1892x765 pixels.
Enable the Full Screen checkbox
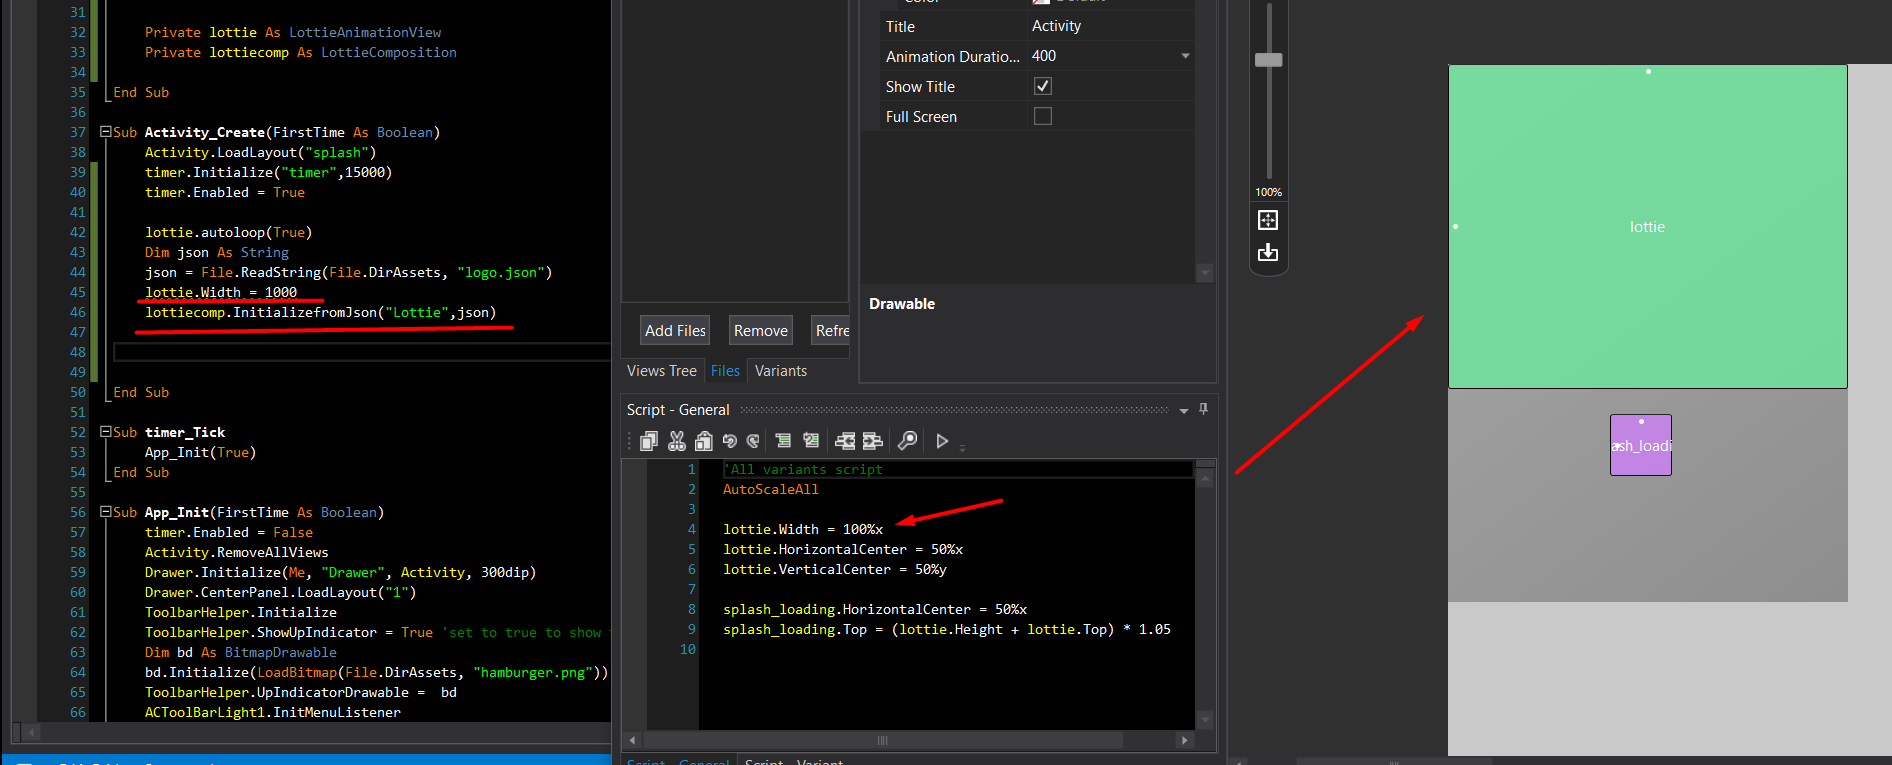(x=1043, y=117)
